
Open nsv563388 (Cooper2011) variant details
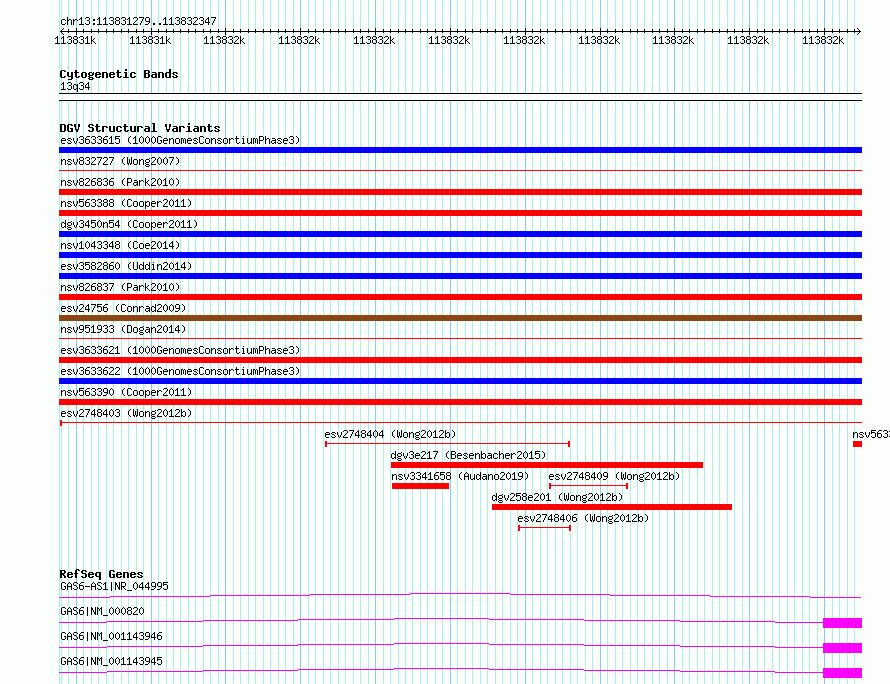click(126, 203)
